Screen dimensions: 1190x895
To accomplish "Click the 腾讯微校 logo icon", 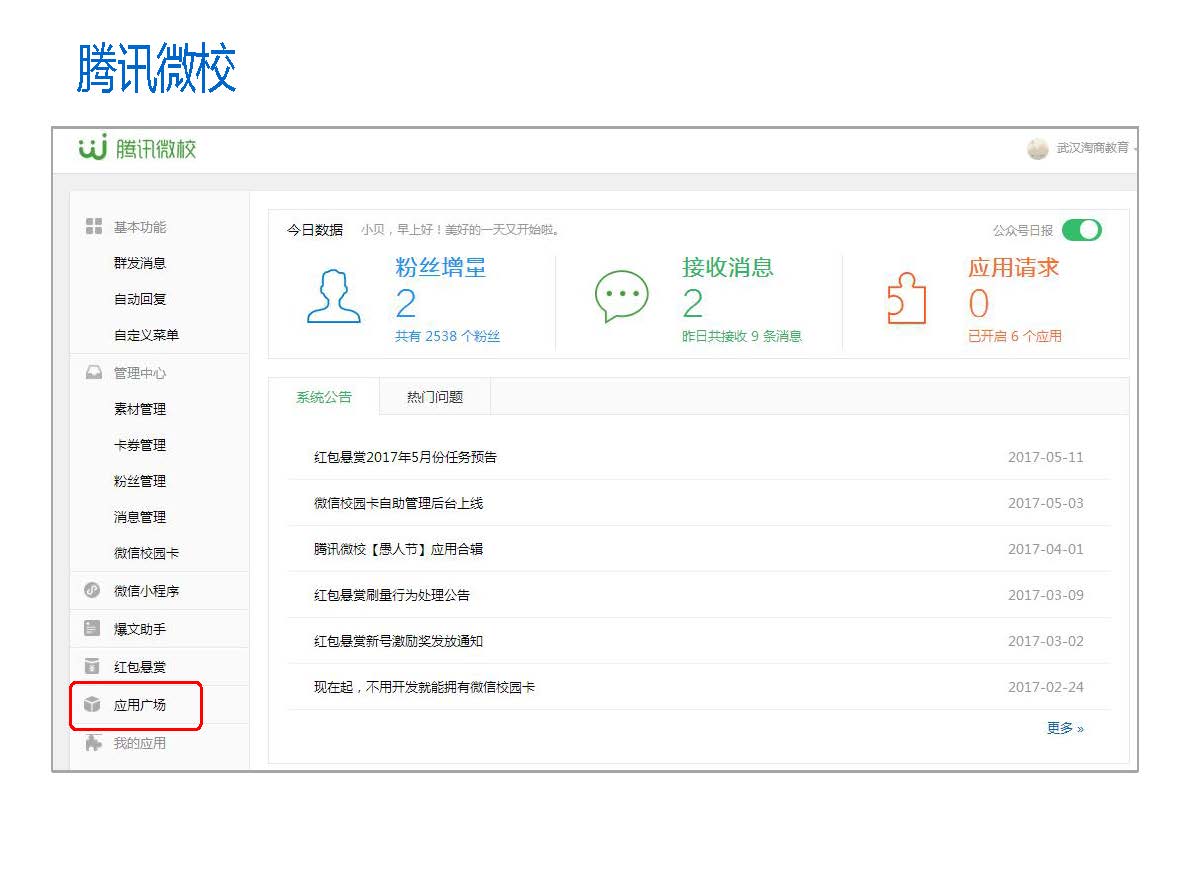I will pos(93,147).
